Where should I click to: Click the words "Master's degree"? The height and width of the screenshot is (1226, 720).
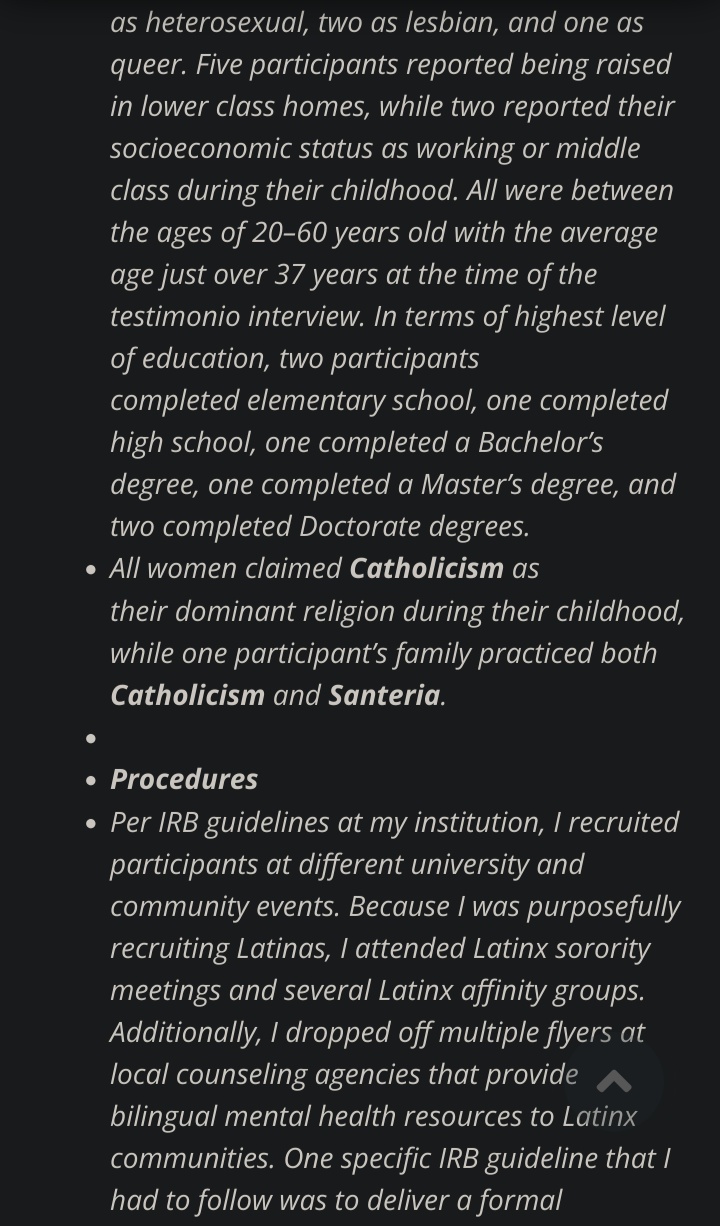pos(523,484)
